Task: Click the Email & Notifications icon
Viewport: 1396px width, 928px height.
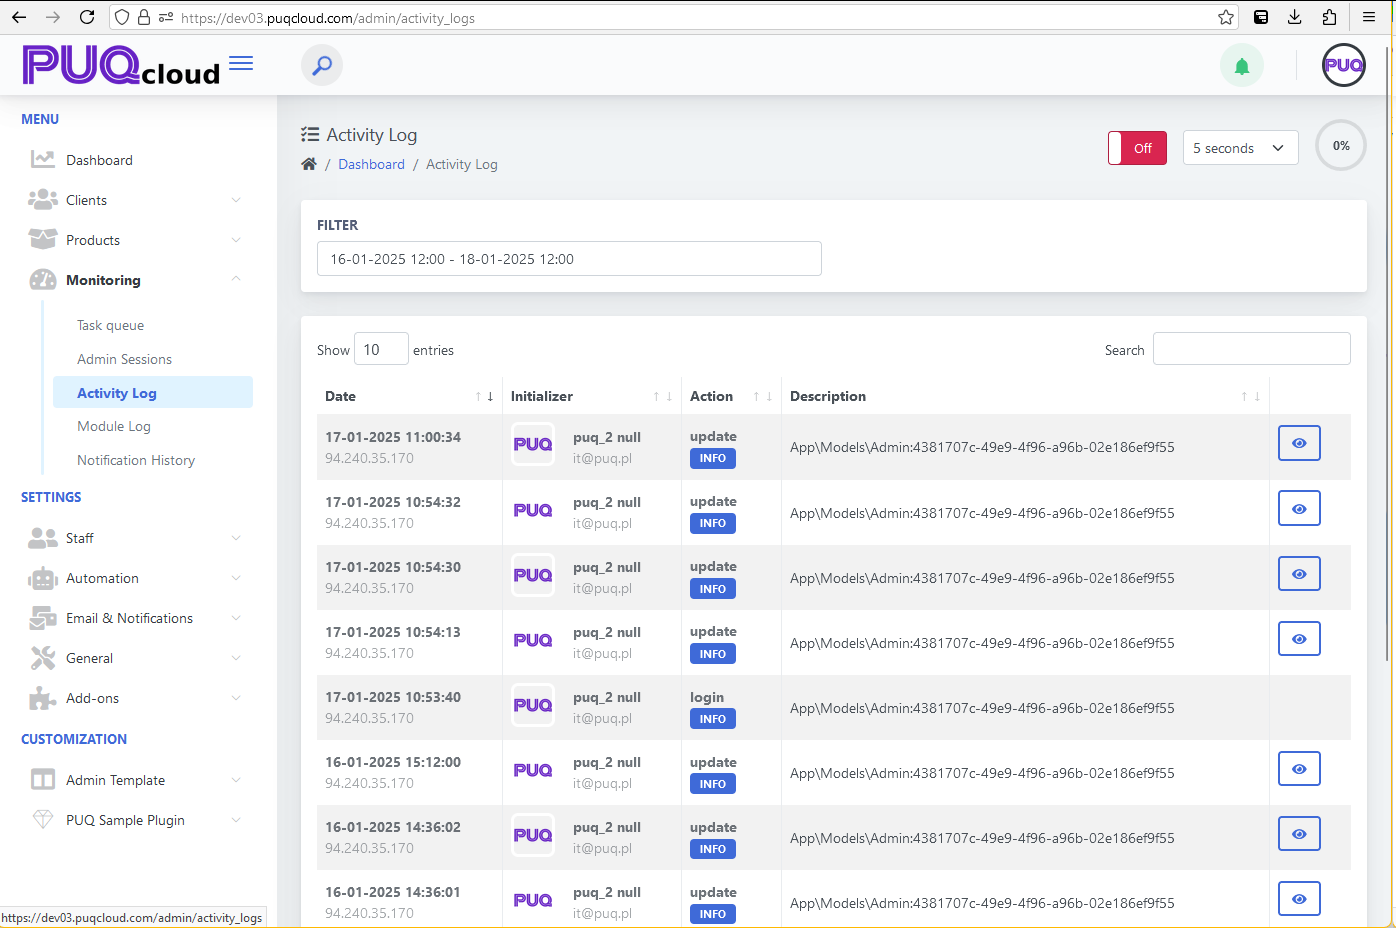Action: click(x=43, y=618)
